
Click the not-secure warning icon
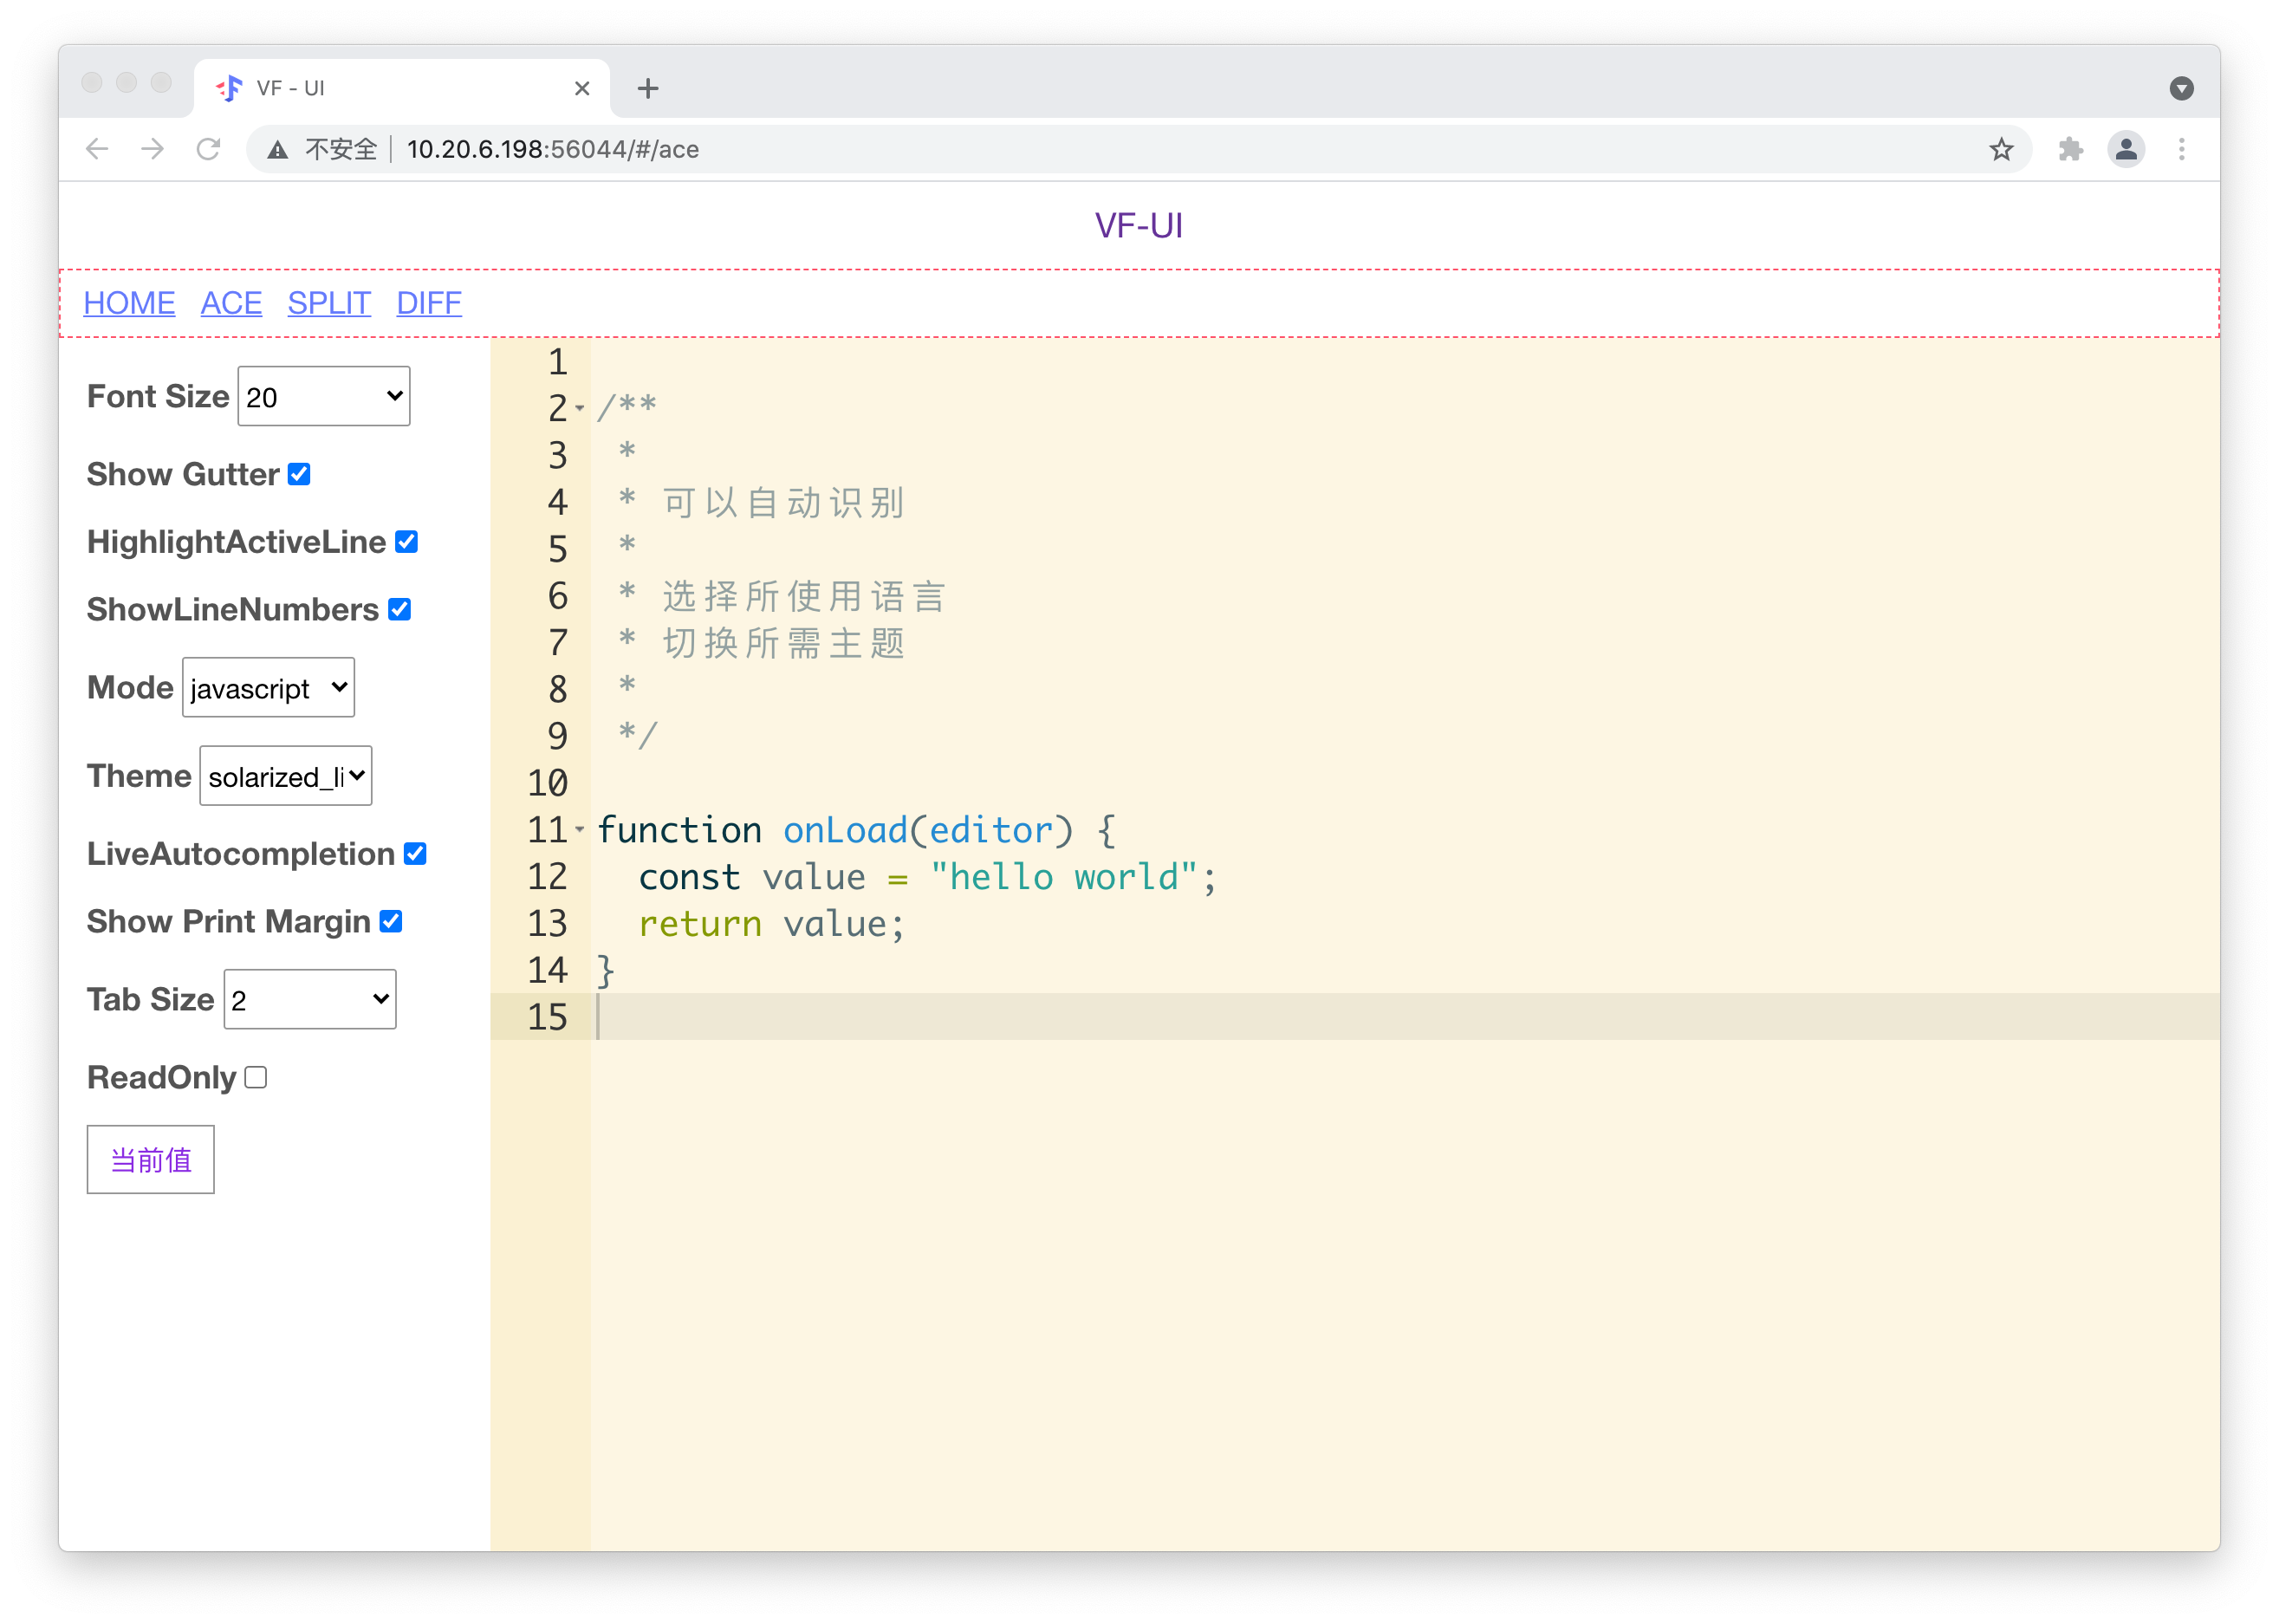(x=278, y=150)
